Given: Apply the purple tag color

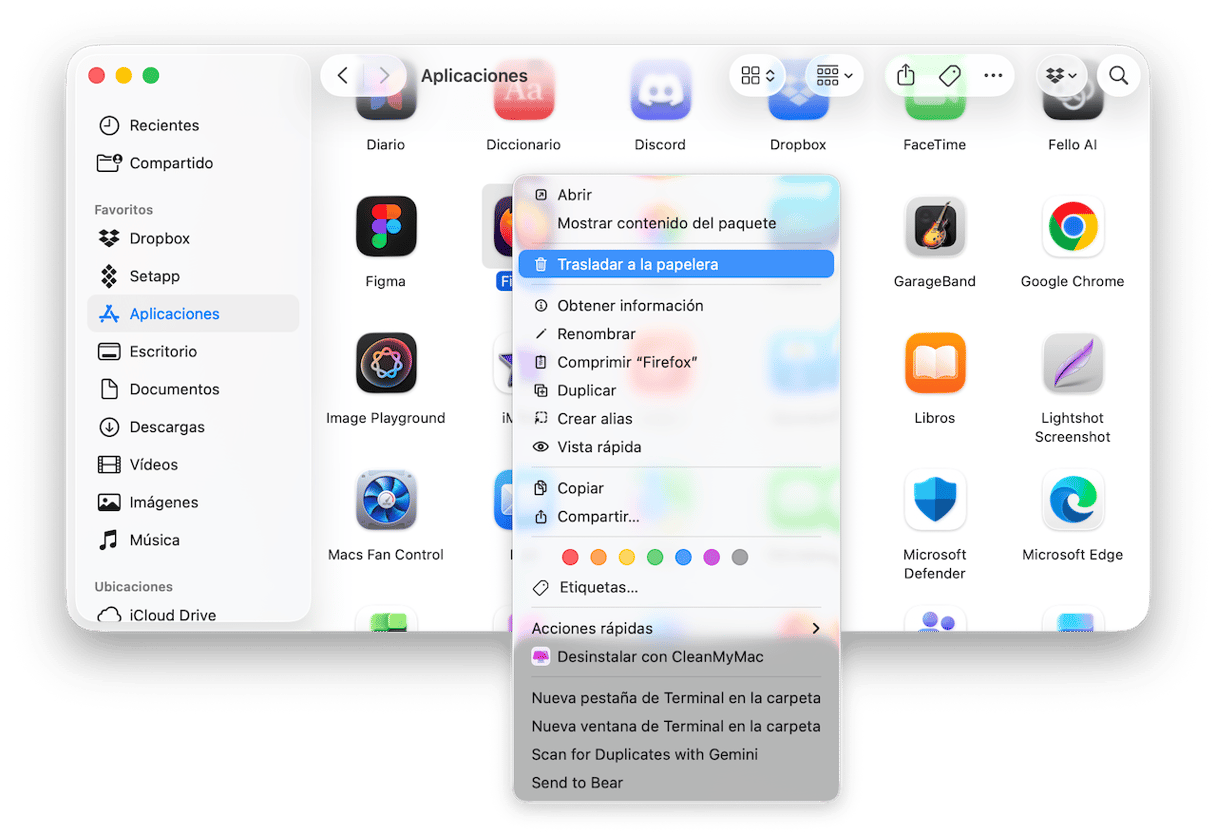Looking at the screenshot, I should 711,557.
